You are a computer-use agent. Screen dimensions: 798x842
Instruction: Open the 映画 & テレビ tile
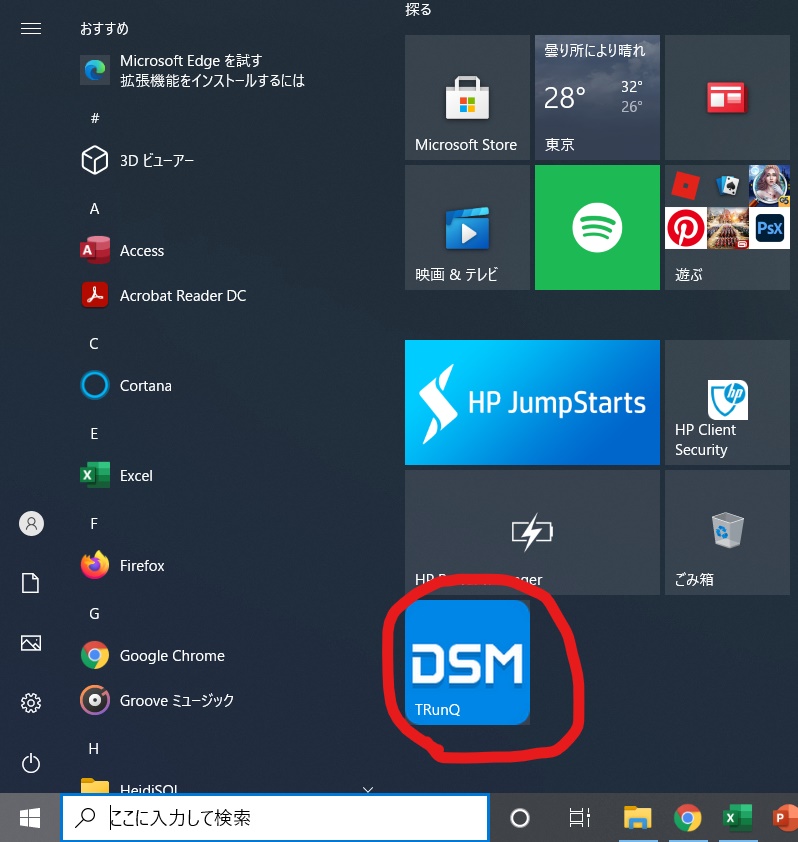(467, 227)
